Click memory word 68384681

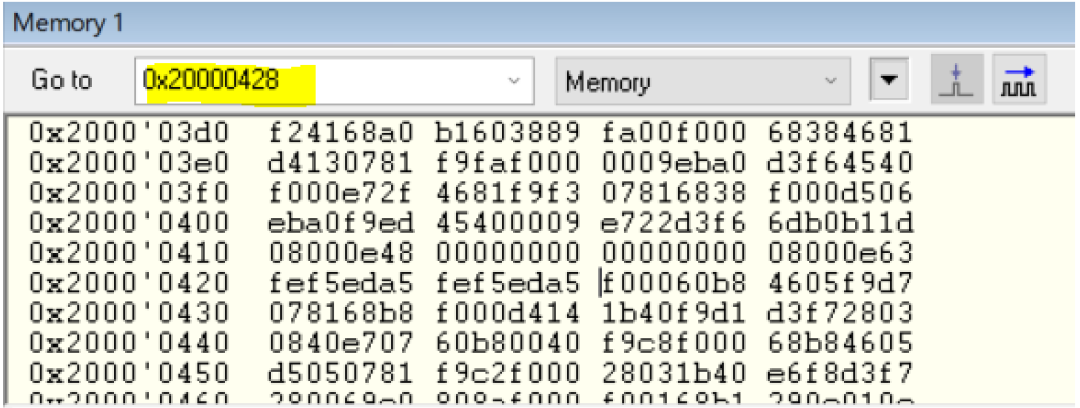[841, 130]
